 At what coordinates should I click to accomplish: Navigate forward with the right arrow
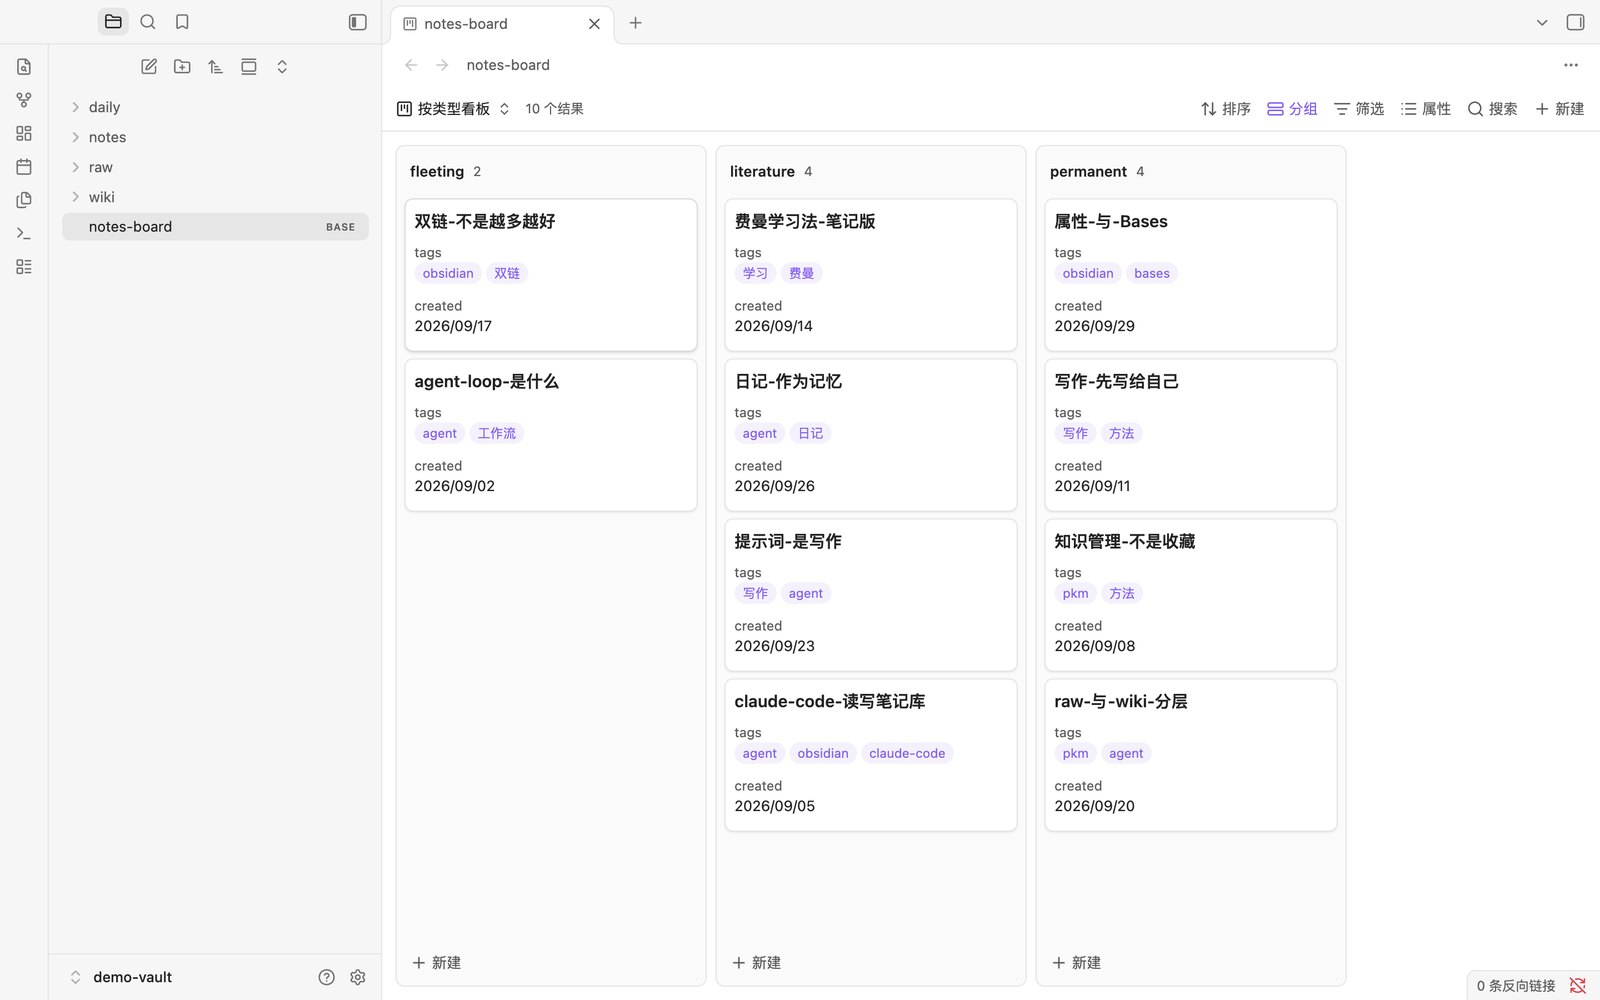tap(442, 65)
